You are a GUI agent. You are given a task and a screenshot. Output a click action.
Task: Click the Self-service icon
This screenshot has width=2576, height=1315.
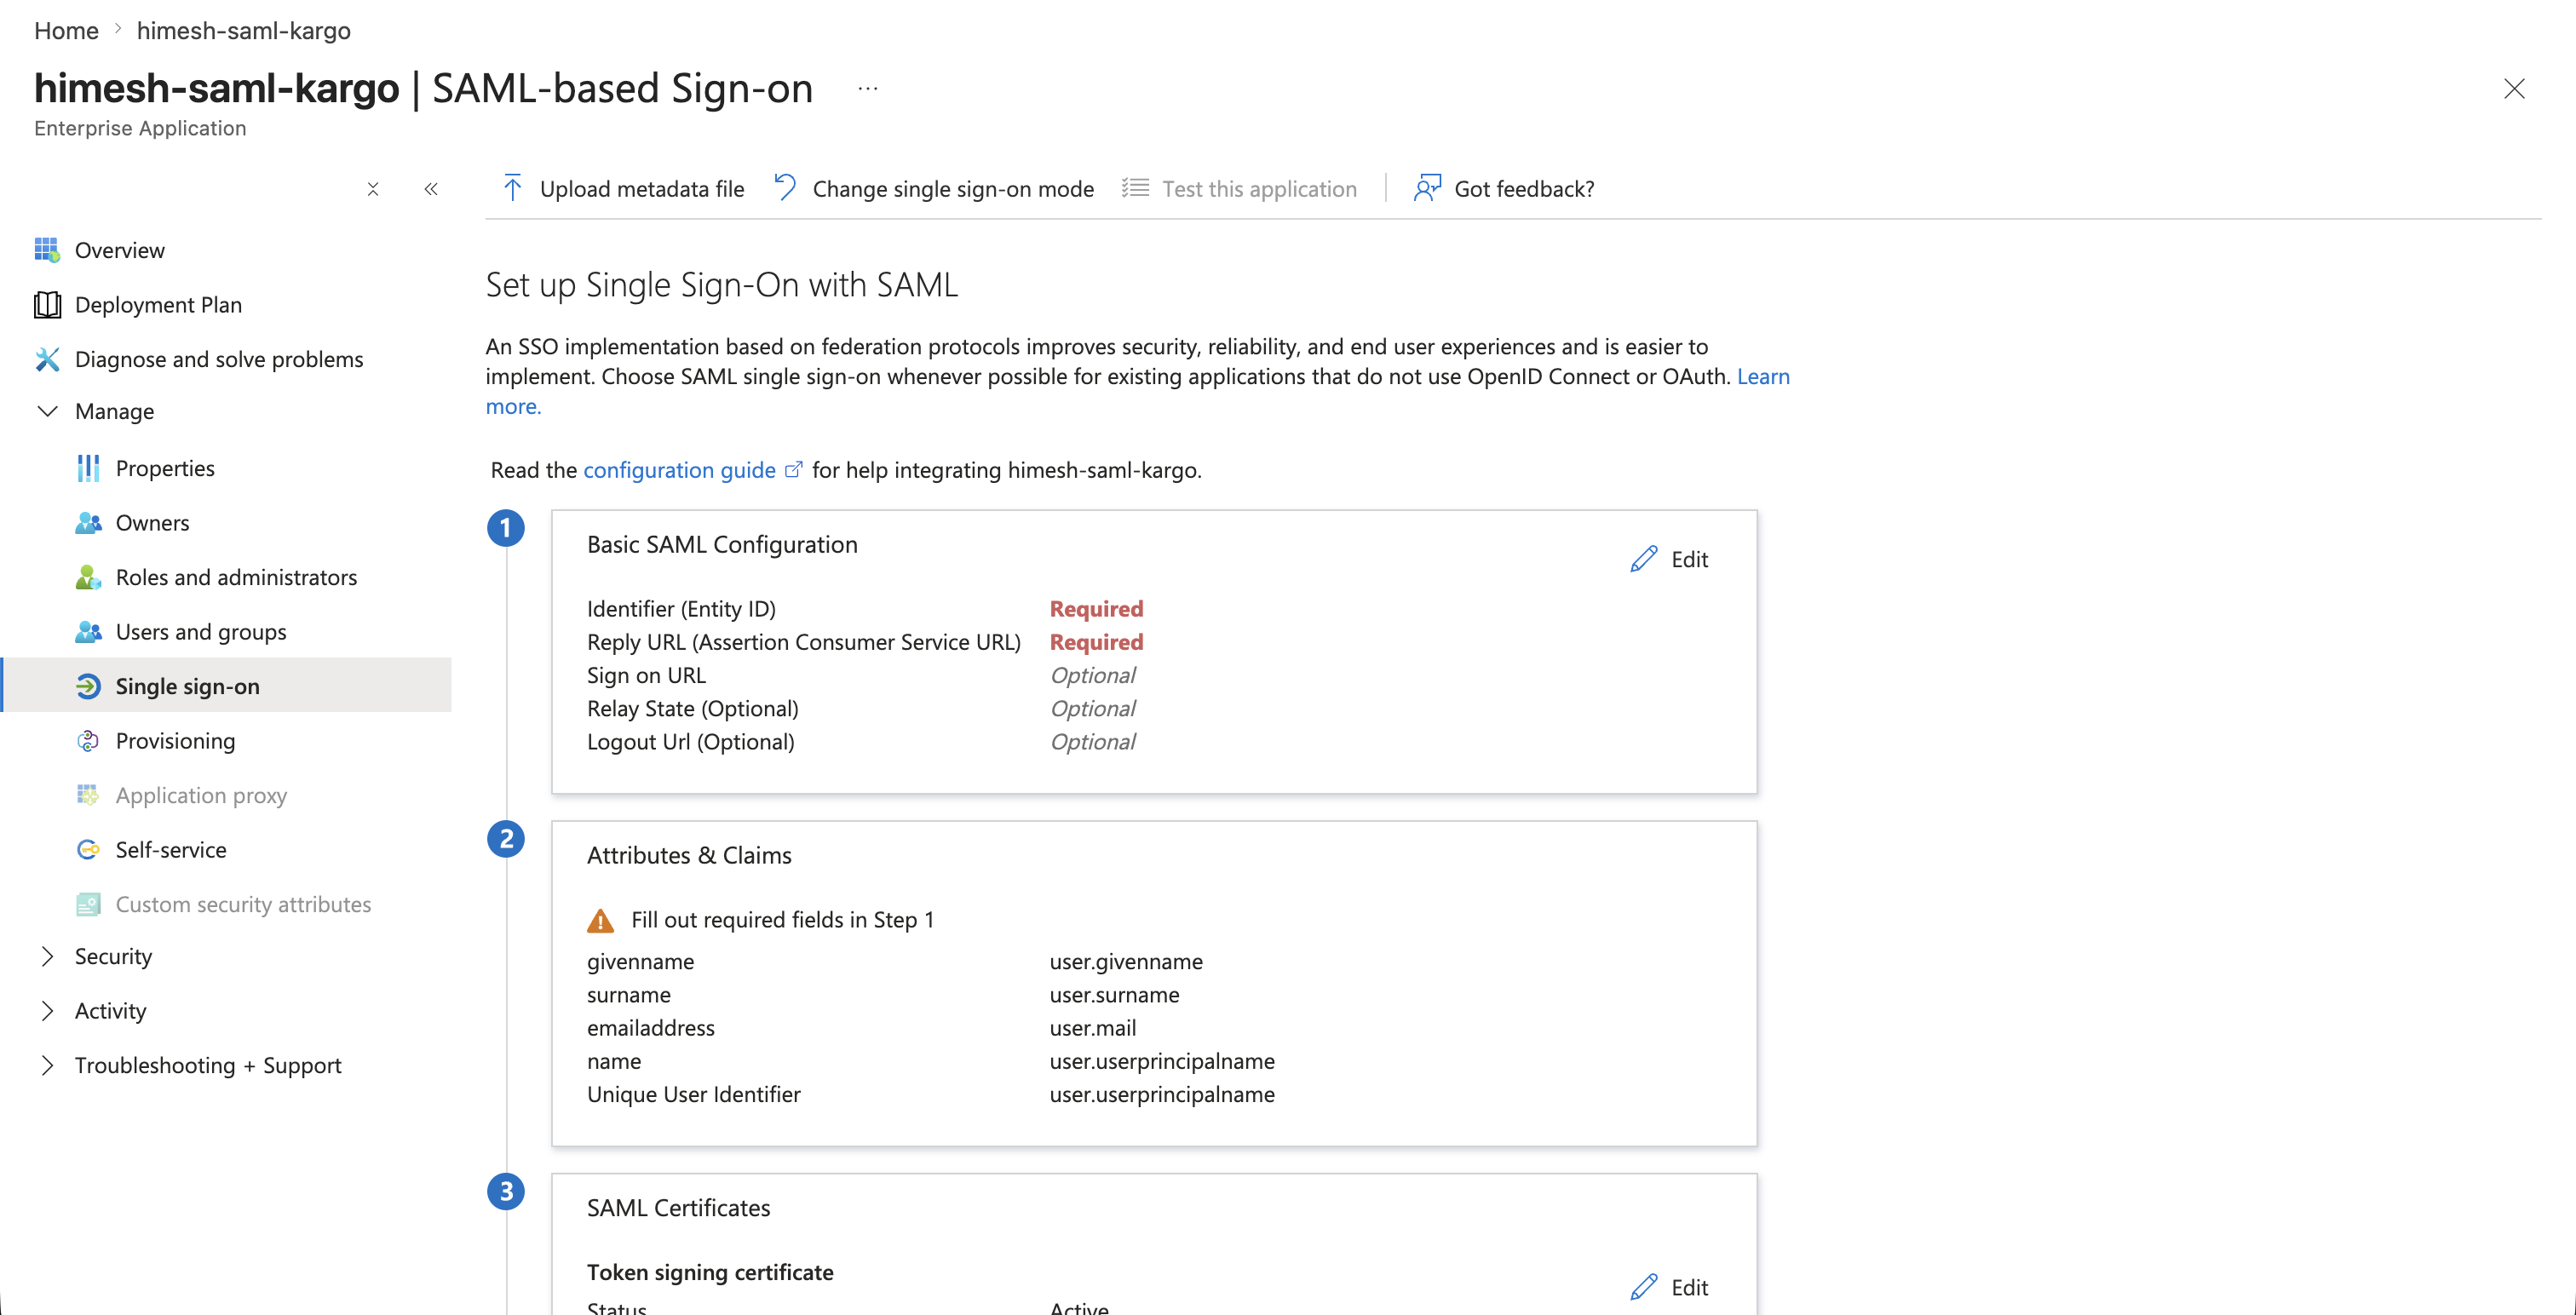[x=88, y=850]
